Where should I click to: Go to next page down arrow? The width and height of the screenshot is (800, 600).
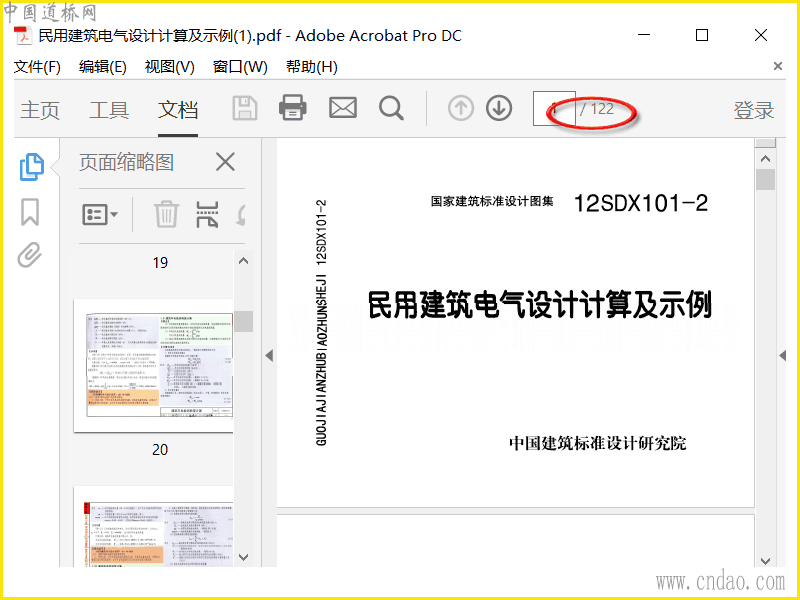click(498, 108)
